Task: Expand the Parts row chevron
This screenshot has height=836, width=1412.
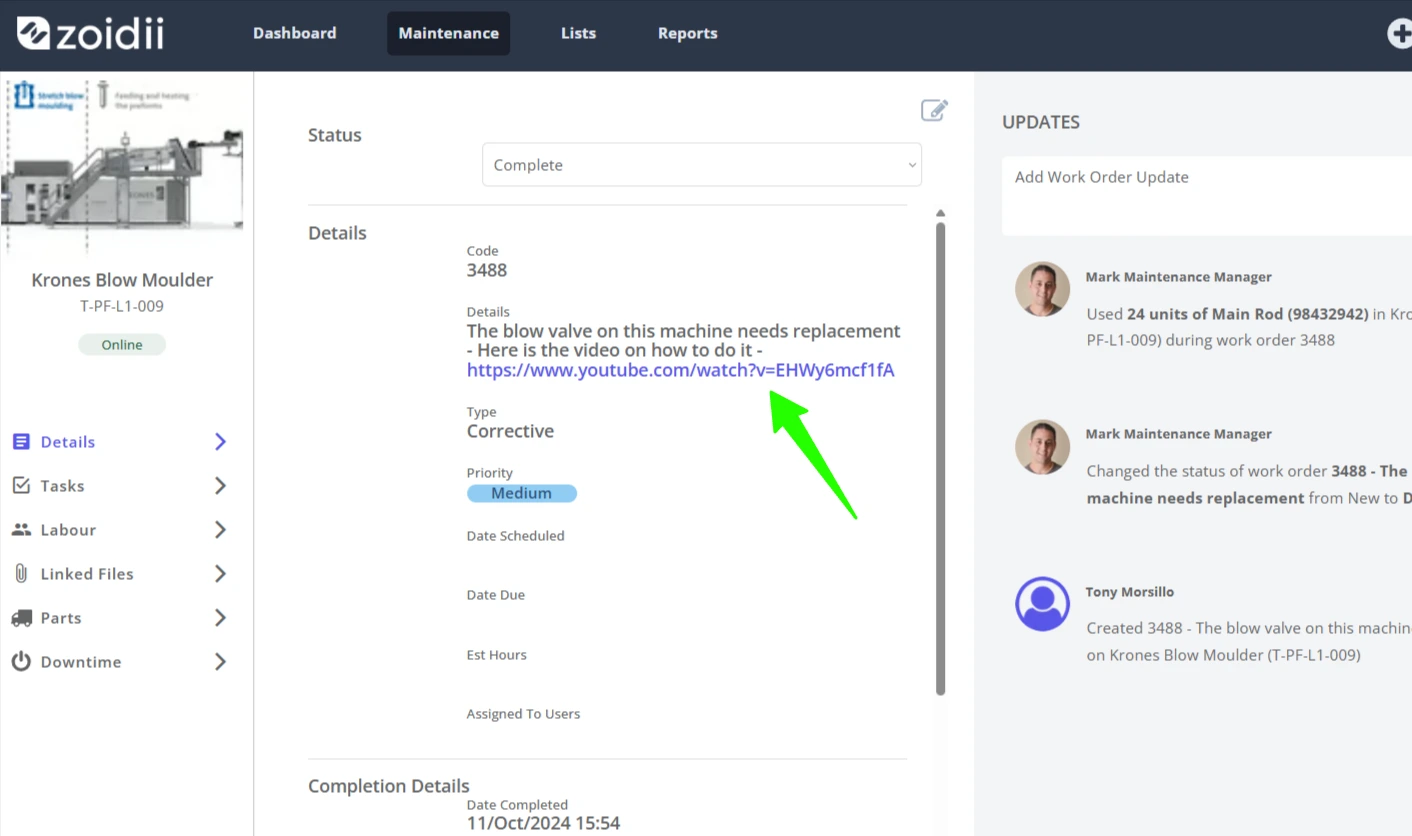Action: 221,618
